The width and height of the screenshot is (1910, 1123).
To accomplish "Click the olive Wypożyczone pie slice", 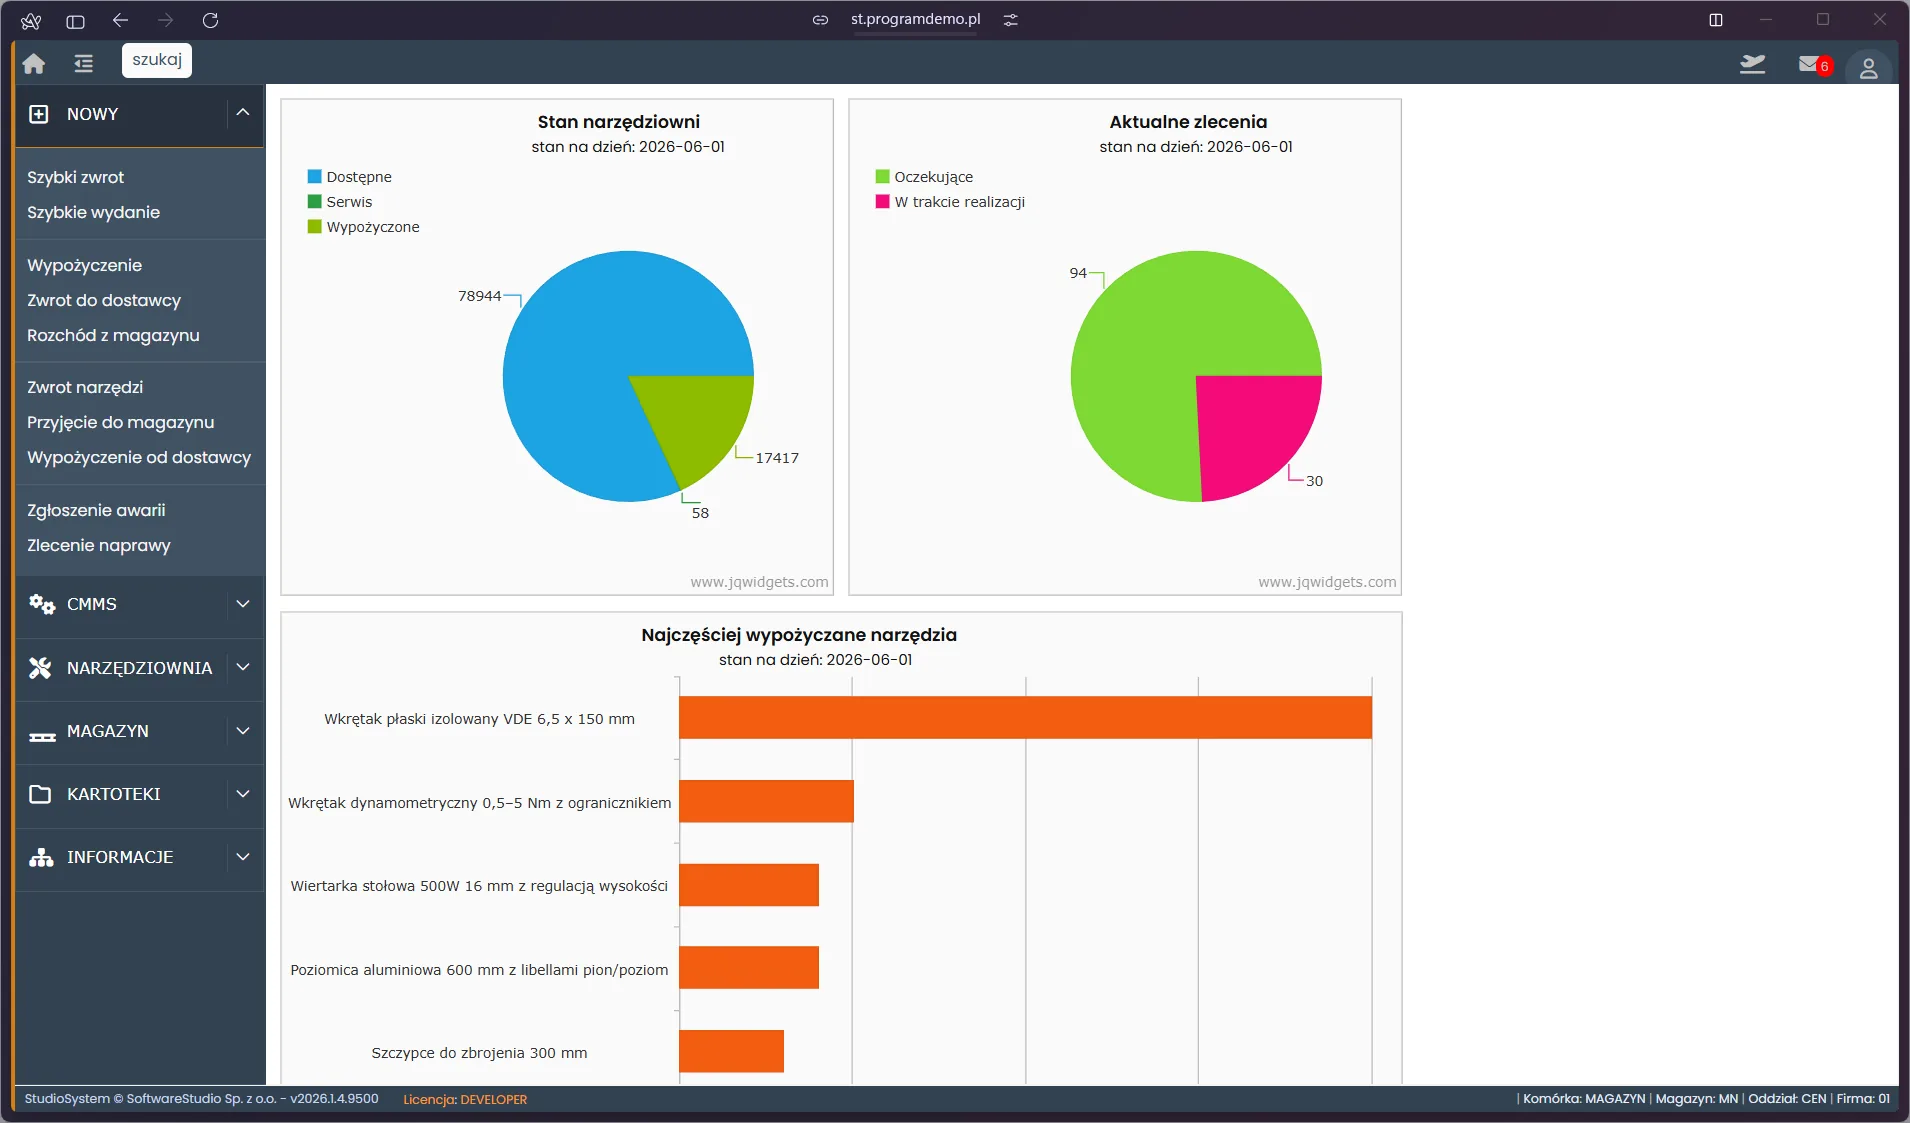I will point(700,420).
